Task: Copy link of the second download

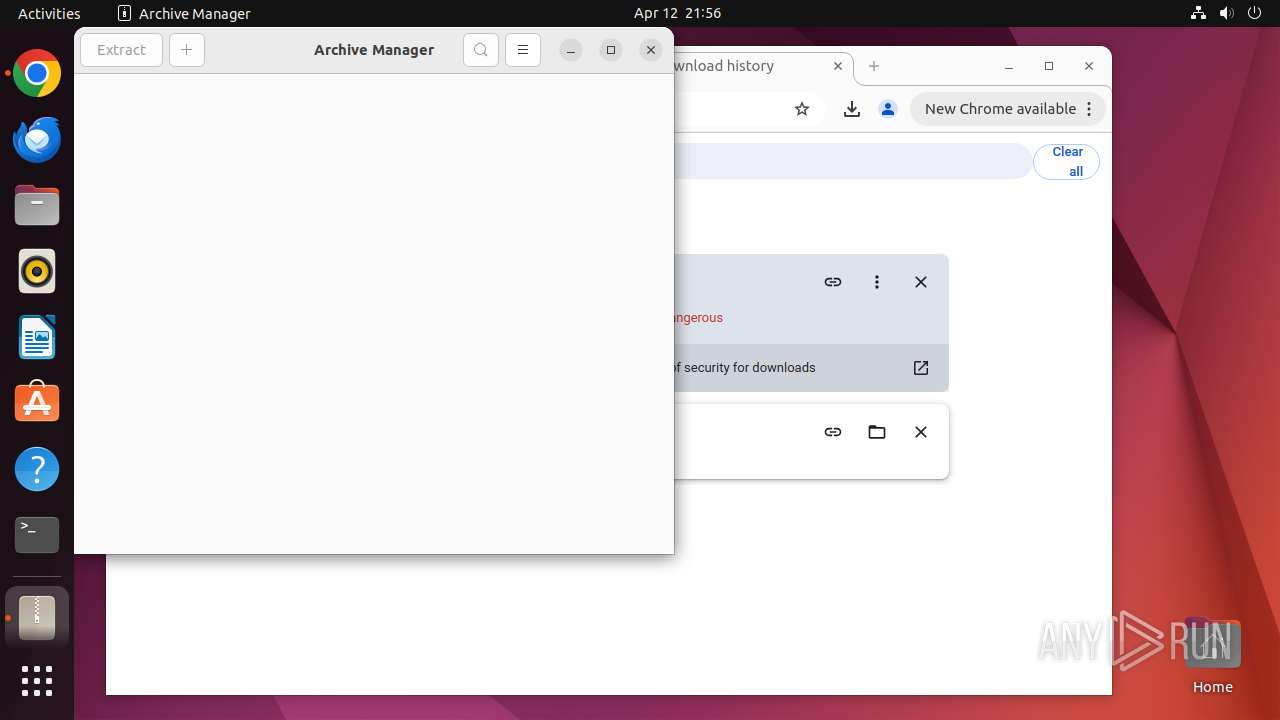Action: click(x=833, y=432)
